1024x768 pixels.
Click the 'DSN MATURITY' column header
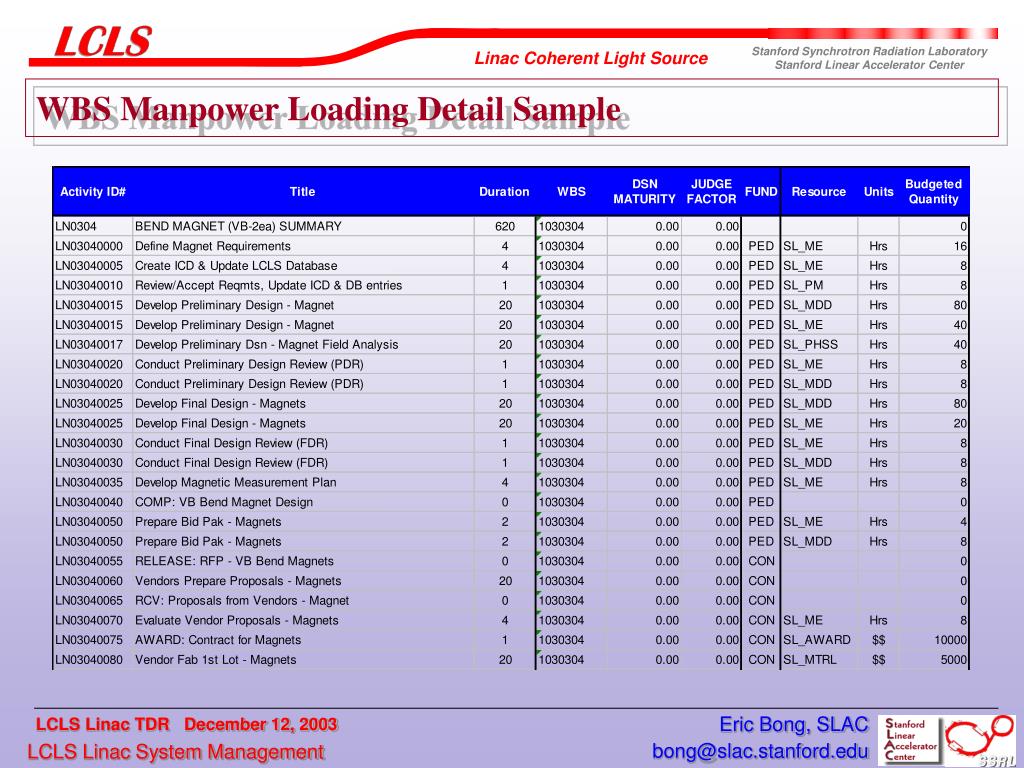click(644, 191)
